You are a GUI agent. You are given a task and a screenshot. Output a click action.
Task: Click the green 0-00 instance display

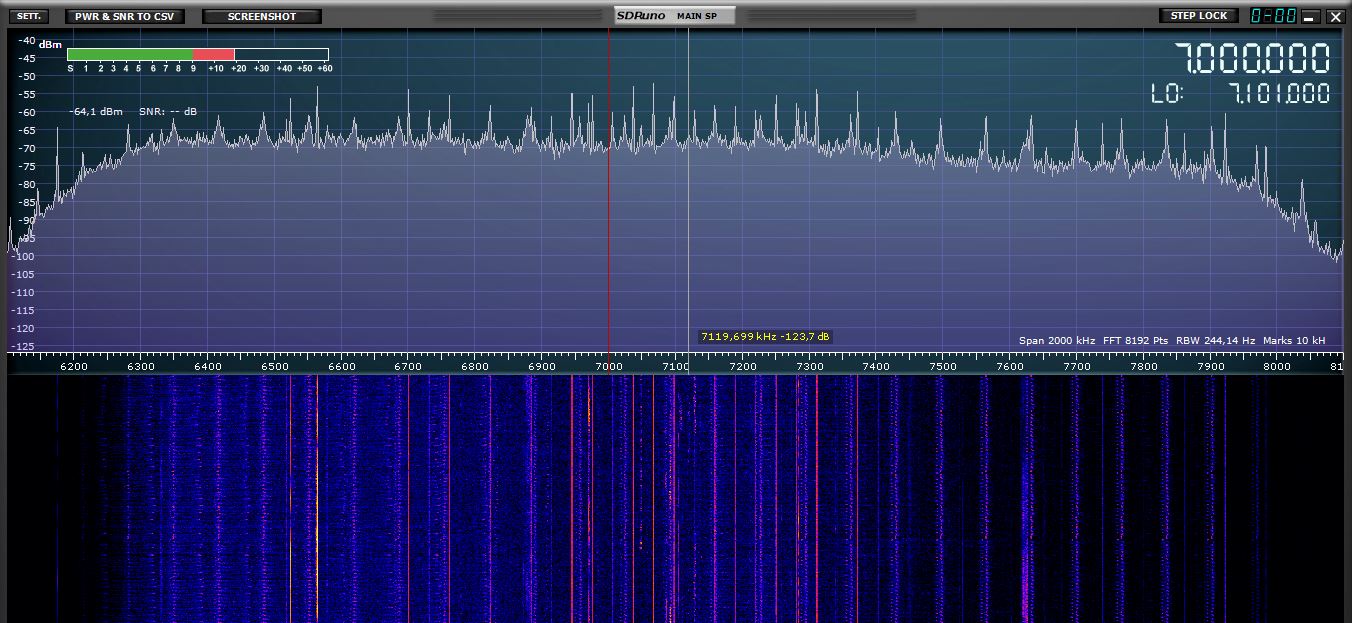point(1273,16)
